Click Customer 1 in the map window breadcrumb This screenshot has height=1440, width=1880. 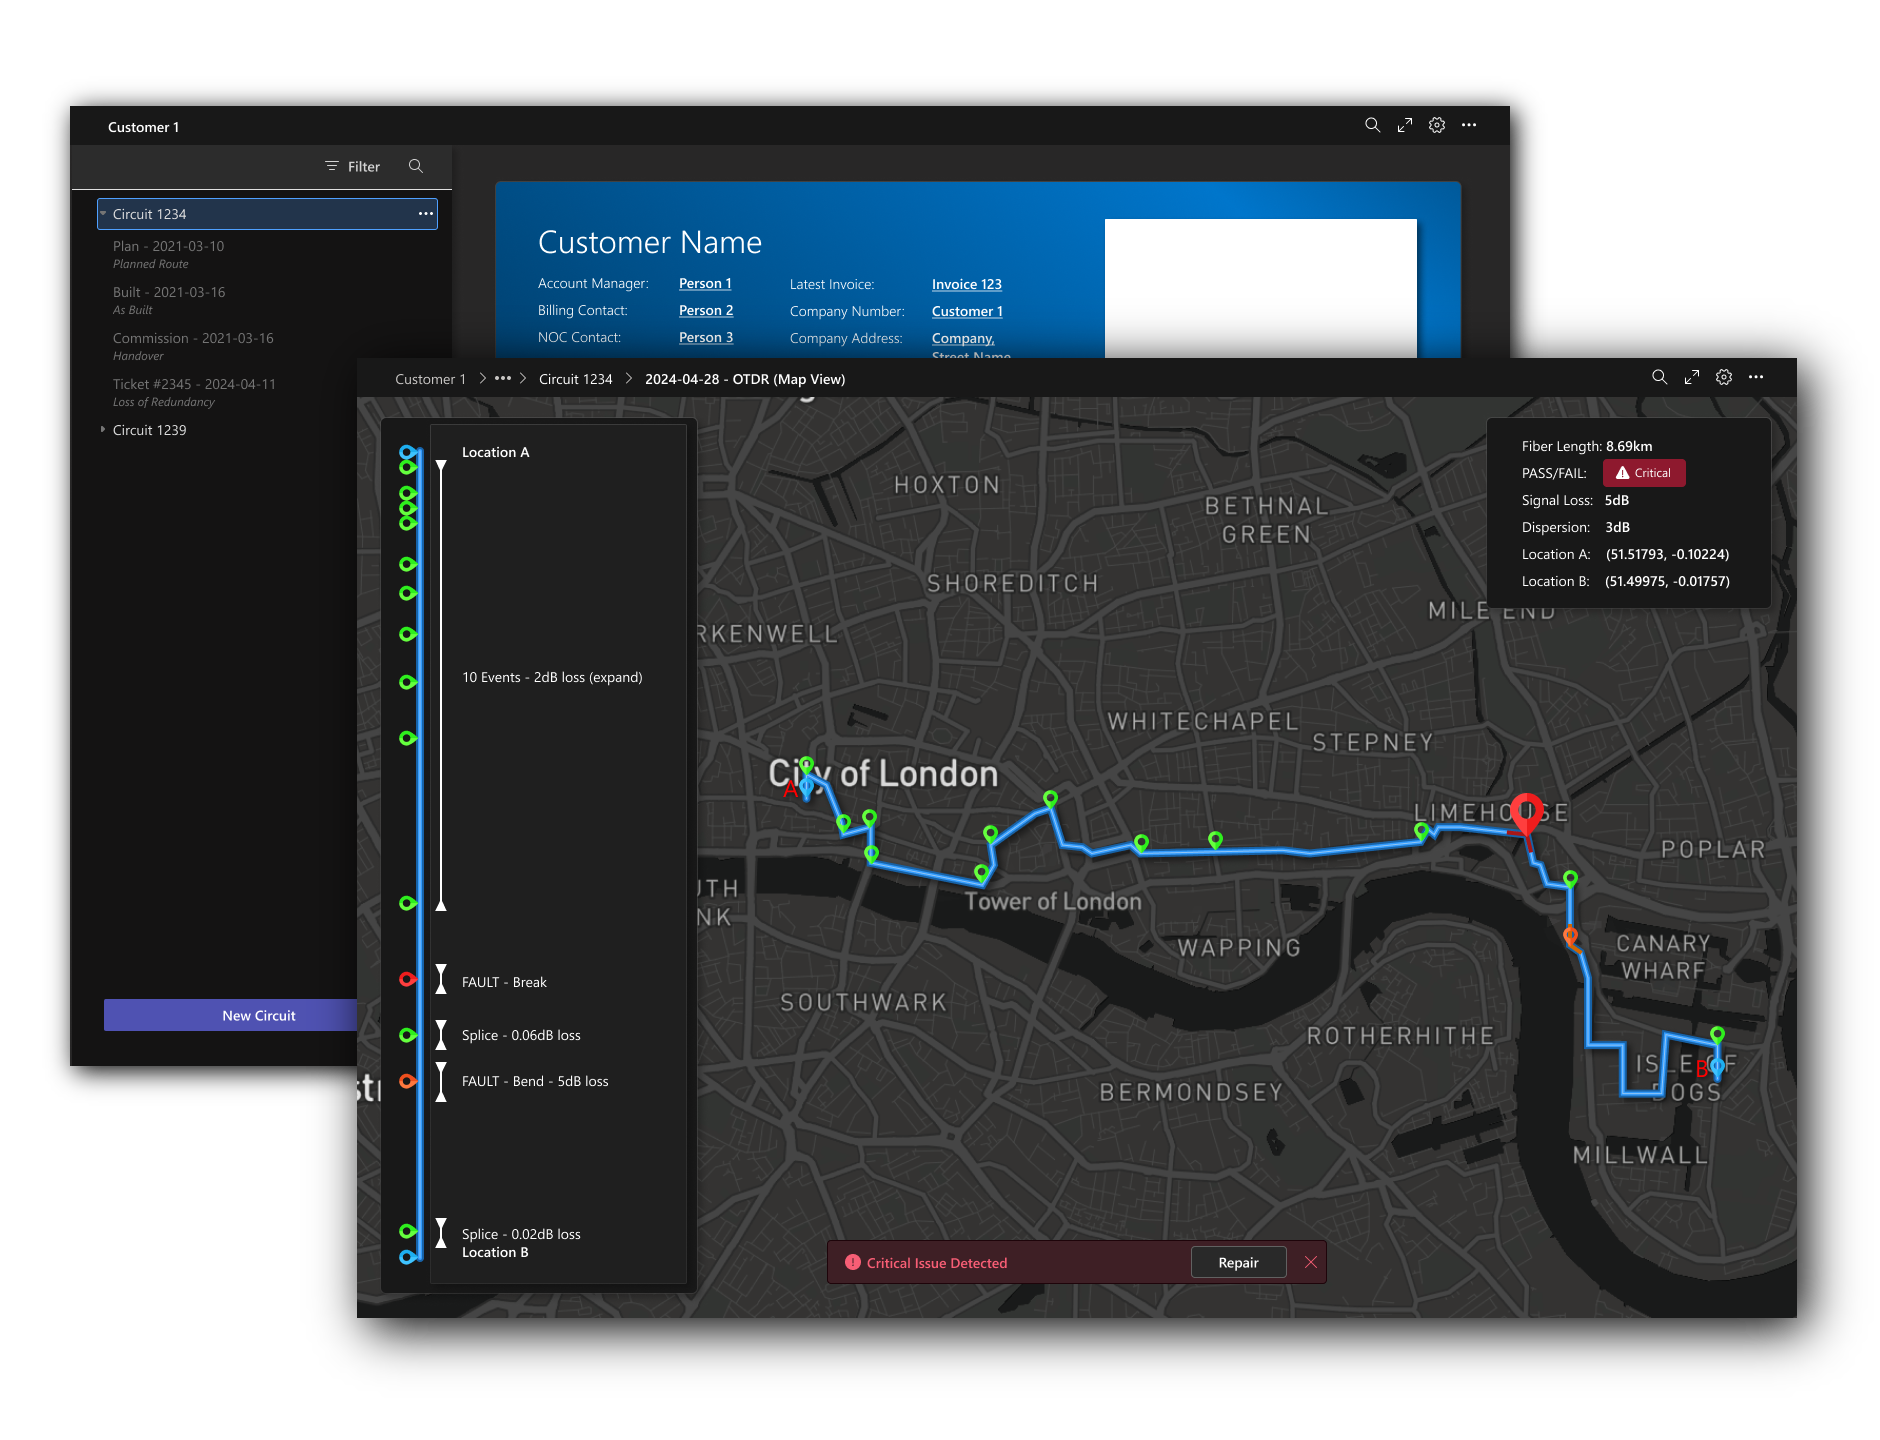[x=430, y=379]
